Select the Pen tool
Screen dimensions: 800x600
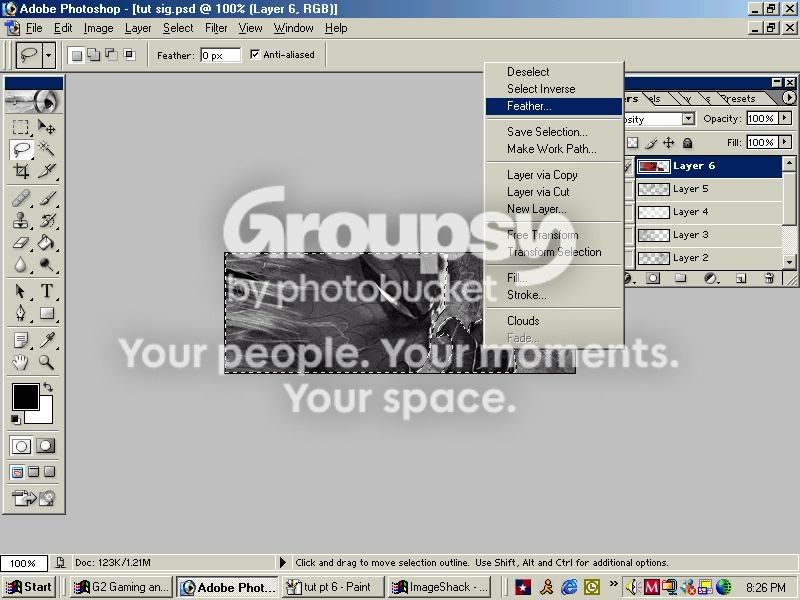click(x=20, y=313)
